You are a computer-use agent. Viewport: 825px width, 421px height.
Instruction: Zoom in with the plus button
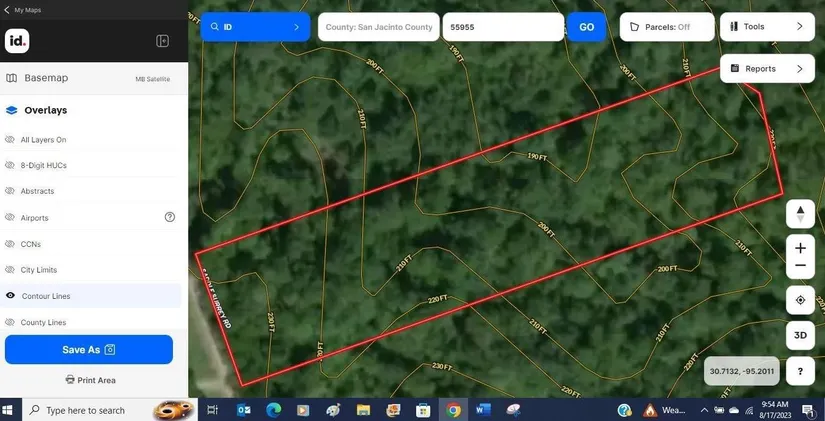point(800,248)
